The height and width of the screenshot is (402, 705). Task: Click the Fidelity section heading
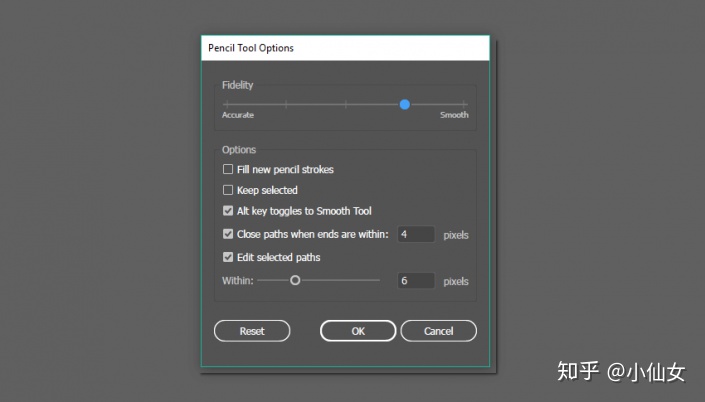pos(237,85)
